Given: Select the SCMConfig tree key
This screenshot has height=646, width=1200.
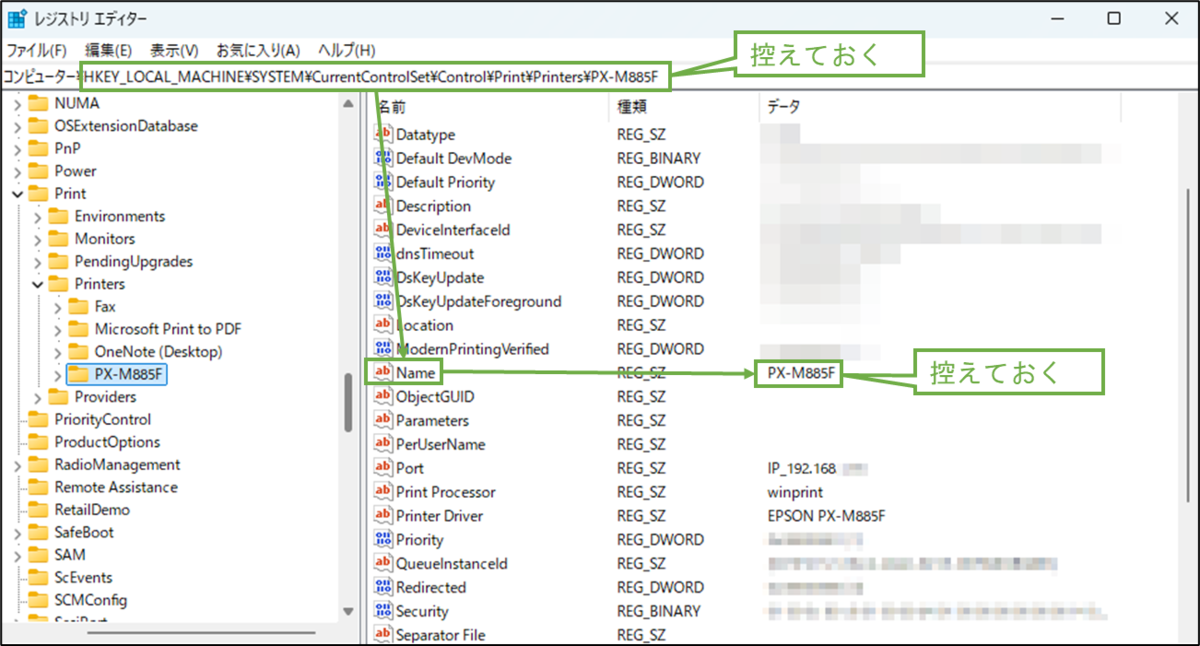Looking at the screenshot, I should click(90, 601).
